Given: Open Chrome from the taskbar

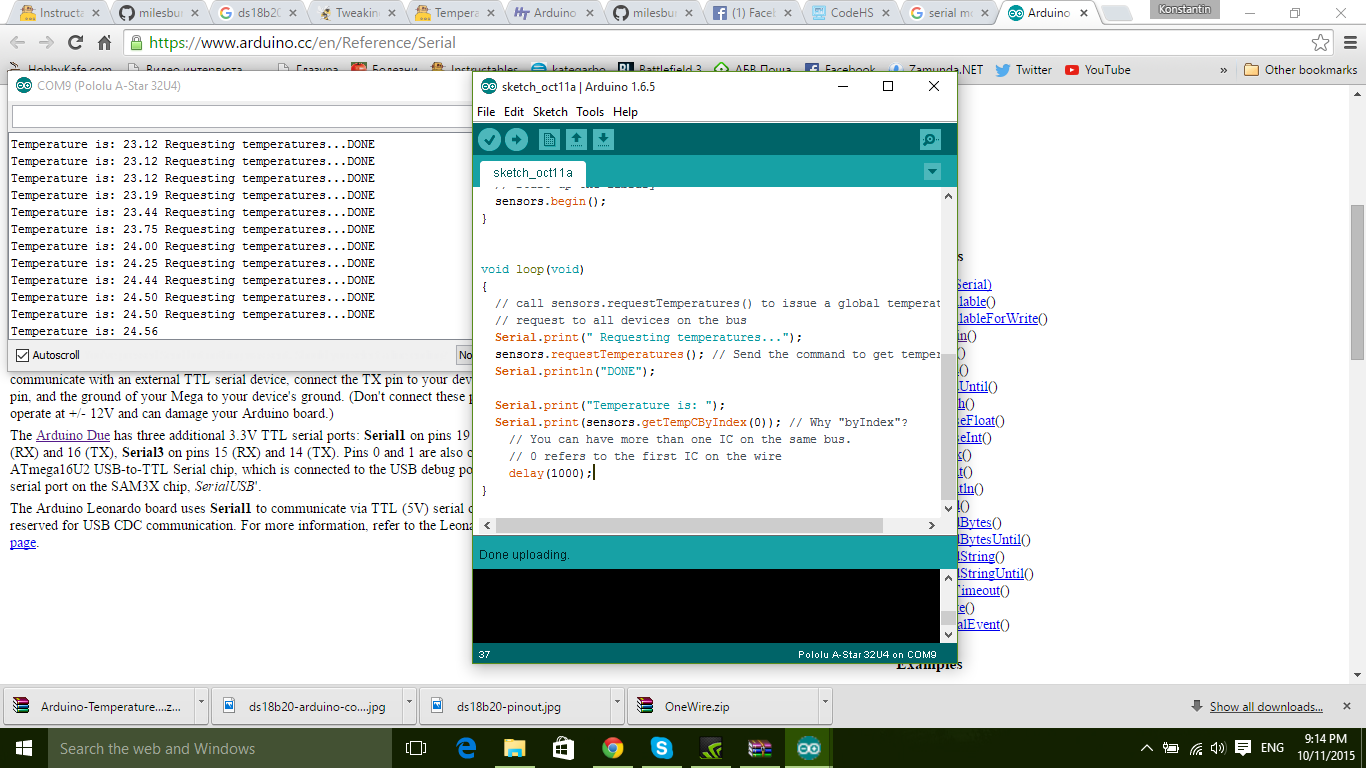Looking at the screenshot, I should coord(612,748).
